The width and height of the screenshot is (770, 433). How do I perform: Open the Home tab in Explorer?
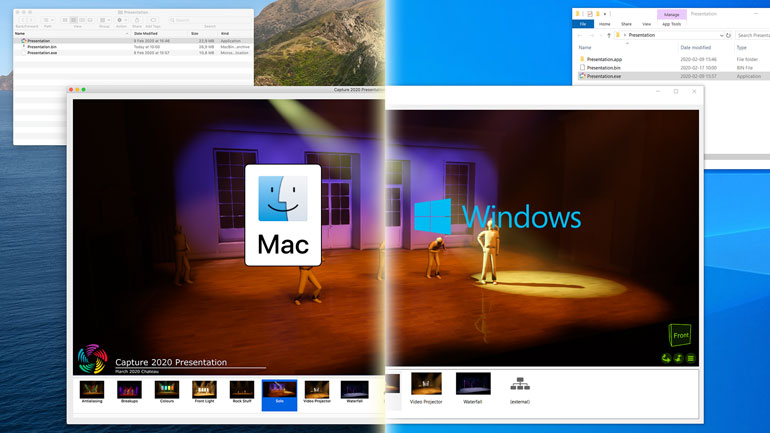(605, 24)
